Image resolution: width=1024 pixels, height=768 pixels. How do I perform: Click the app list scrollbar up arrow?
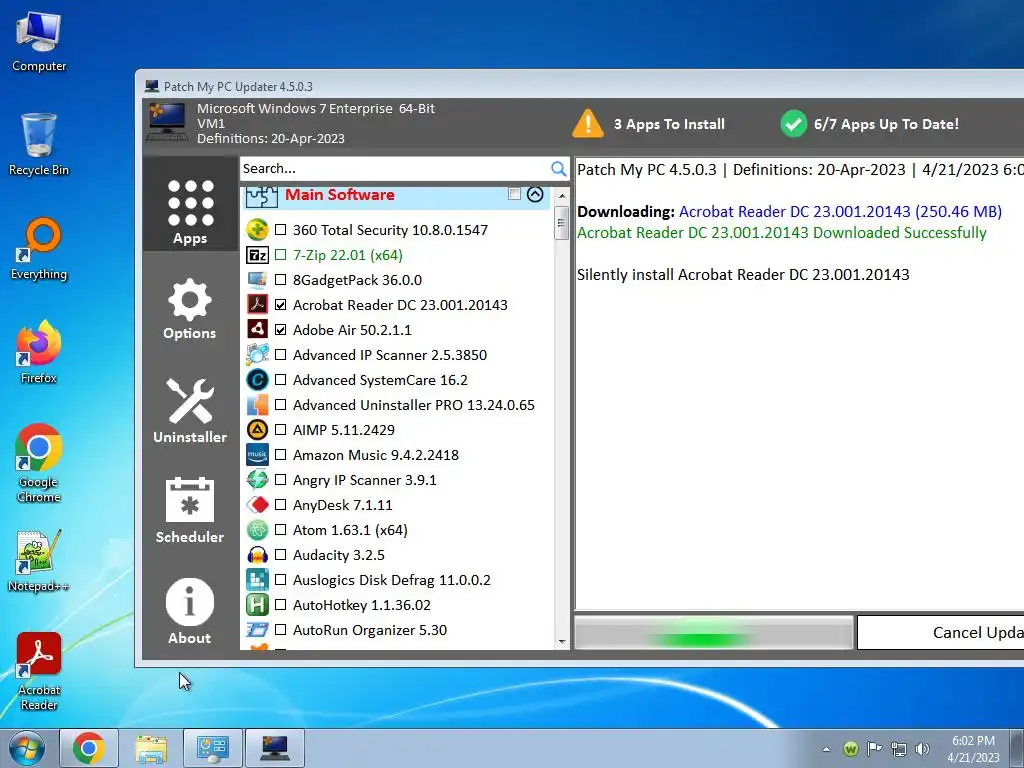562,196
